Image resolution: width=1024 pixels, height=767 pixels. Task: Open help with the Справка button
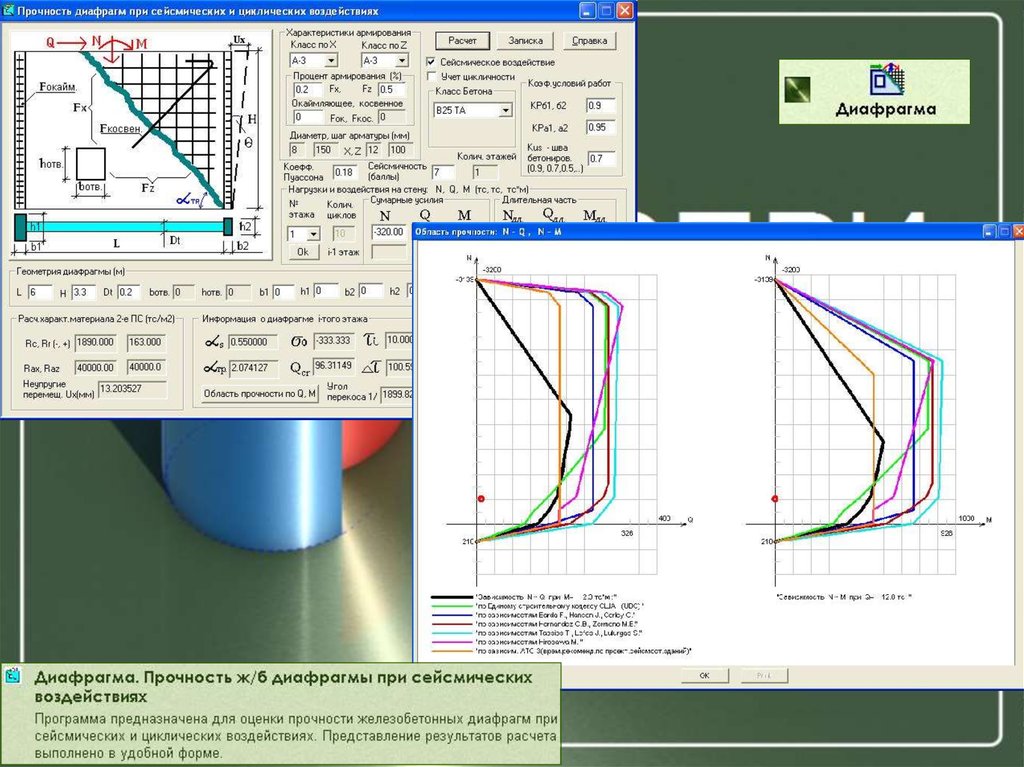click(x=590, y=41)
